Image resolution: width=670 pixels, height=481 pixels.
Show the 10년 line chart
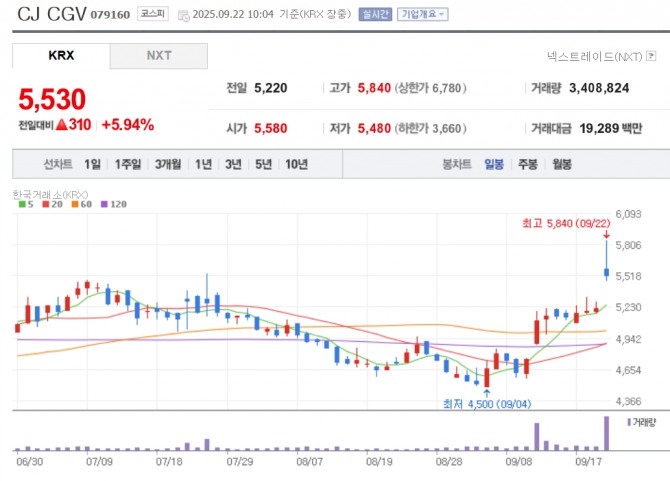pyautogui.click(x=296, y=164)
